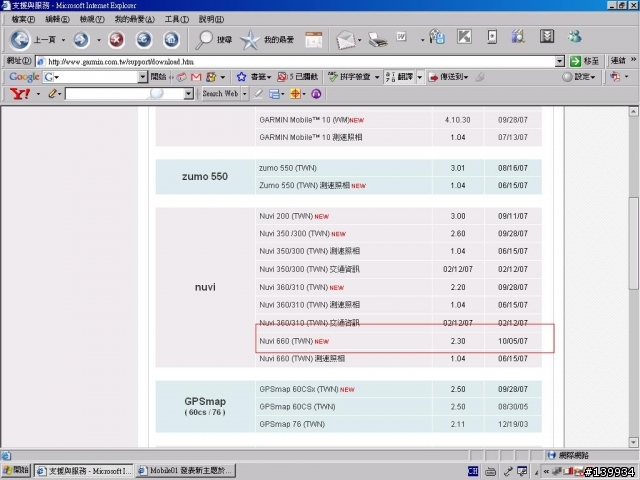Open the Translate dropdown arrow

pos(419,77)
